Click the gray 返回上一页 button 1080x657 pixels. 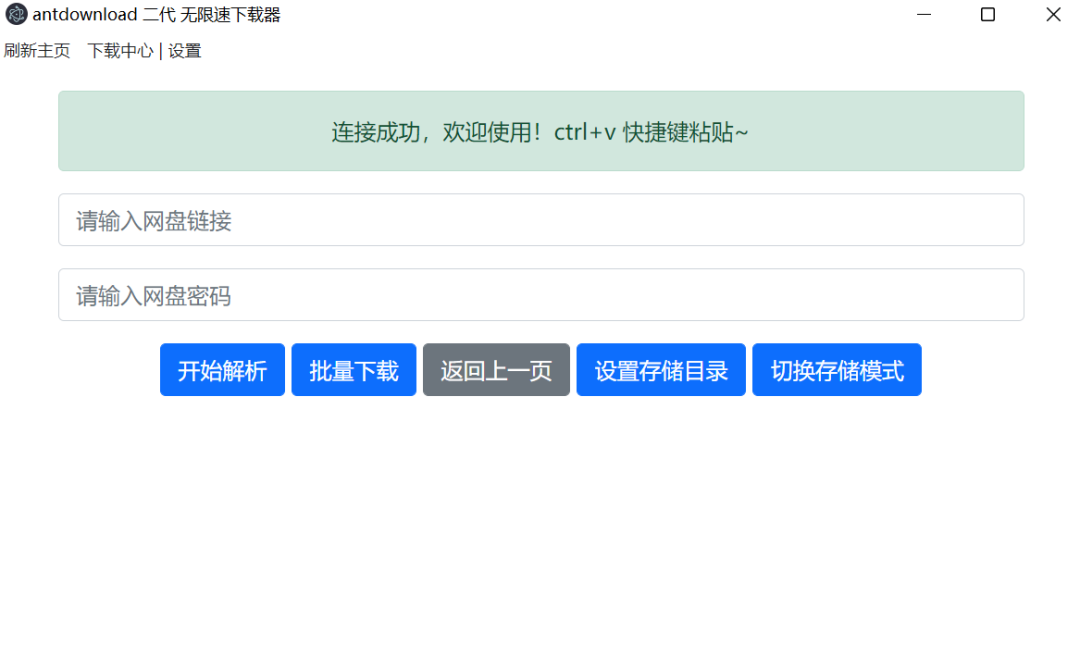click(496, 370)
